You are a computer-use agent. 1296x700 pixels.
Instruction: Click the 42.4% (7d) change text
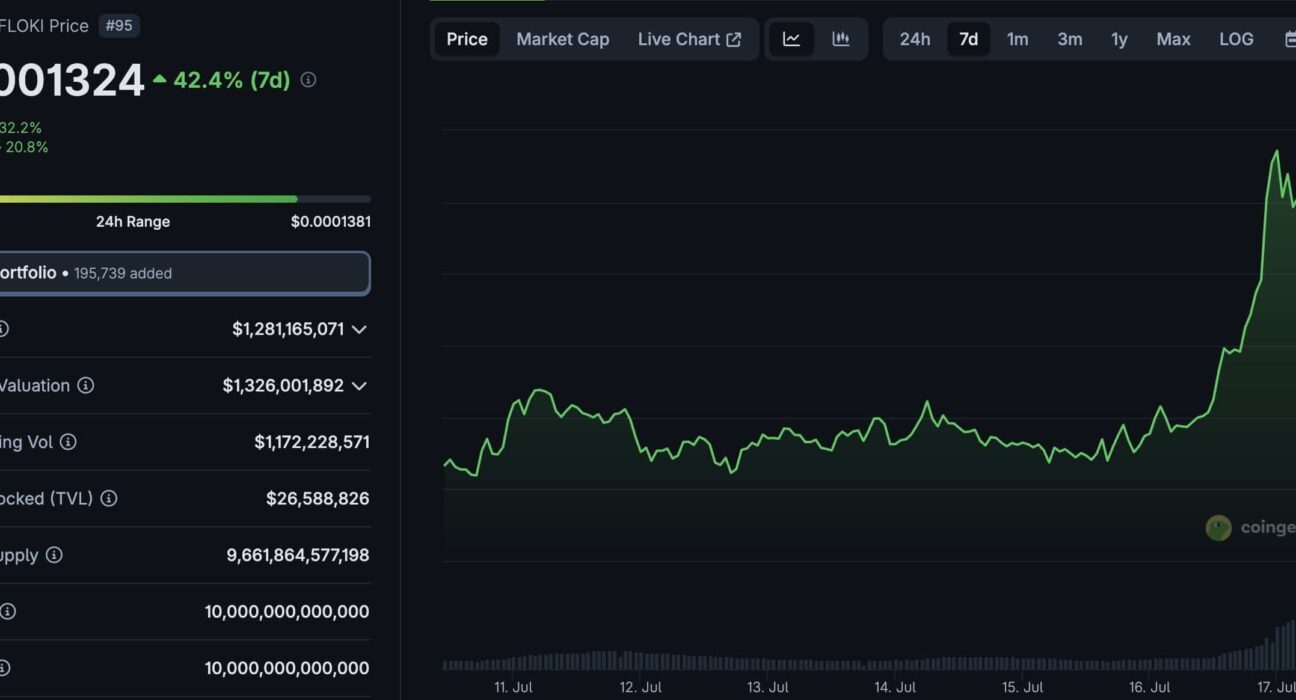click(x=231, y=80)
